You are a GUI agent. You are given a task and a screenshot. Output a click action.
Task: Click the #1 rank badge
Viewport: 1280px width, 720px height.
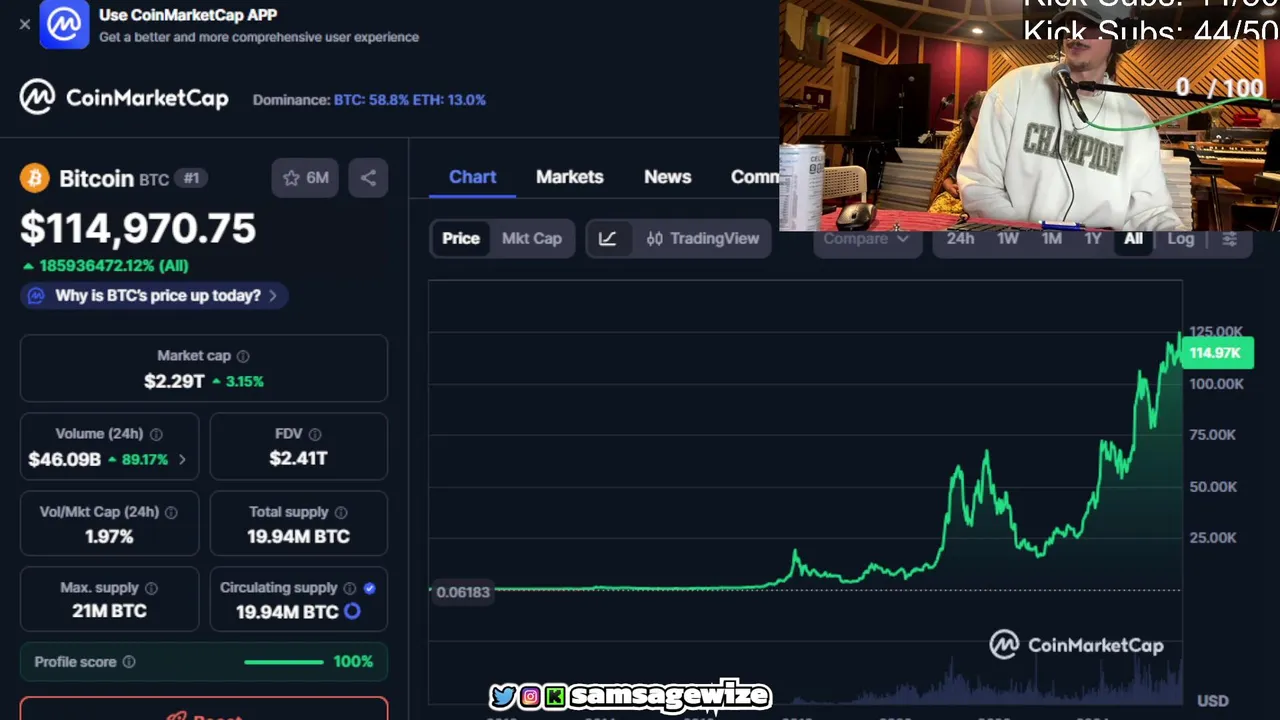click(191, 178)
